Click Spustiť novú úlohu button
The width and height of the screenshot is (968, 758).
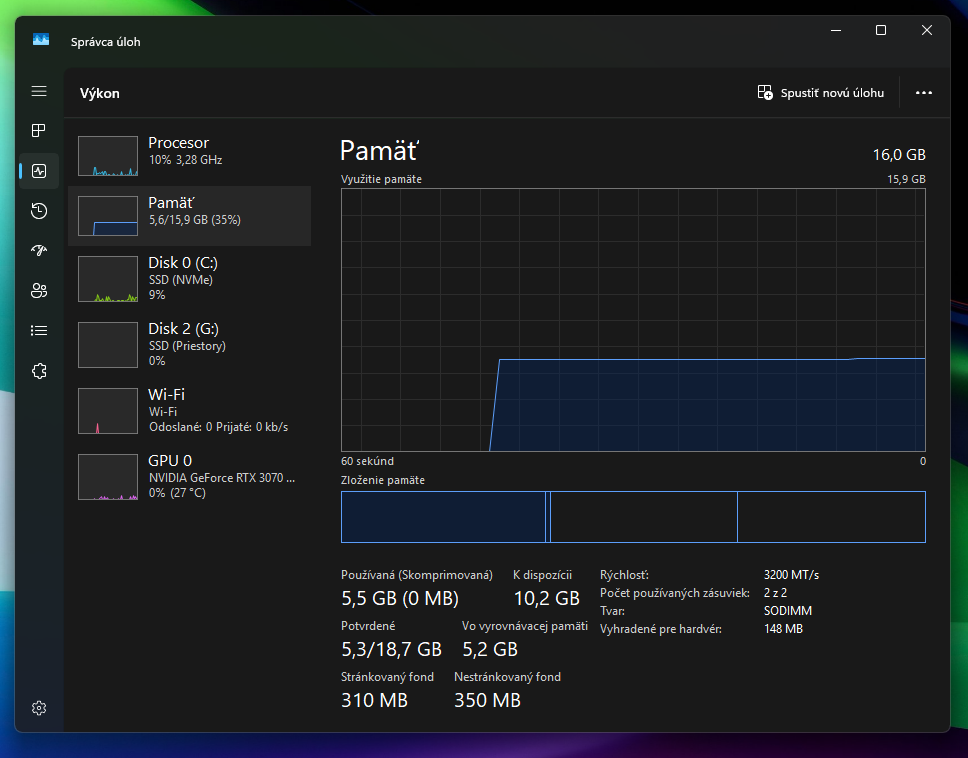coord(821,93)
